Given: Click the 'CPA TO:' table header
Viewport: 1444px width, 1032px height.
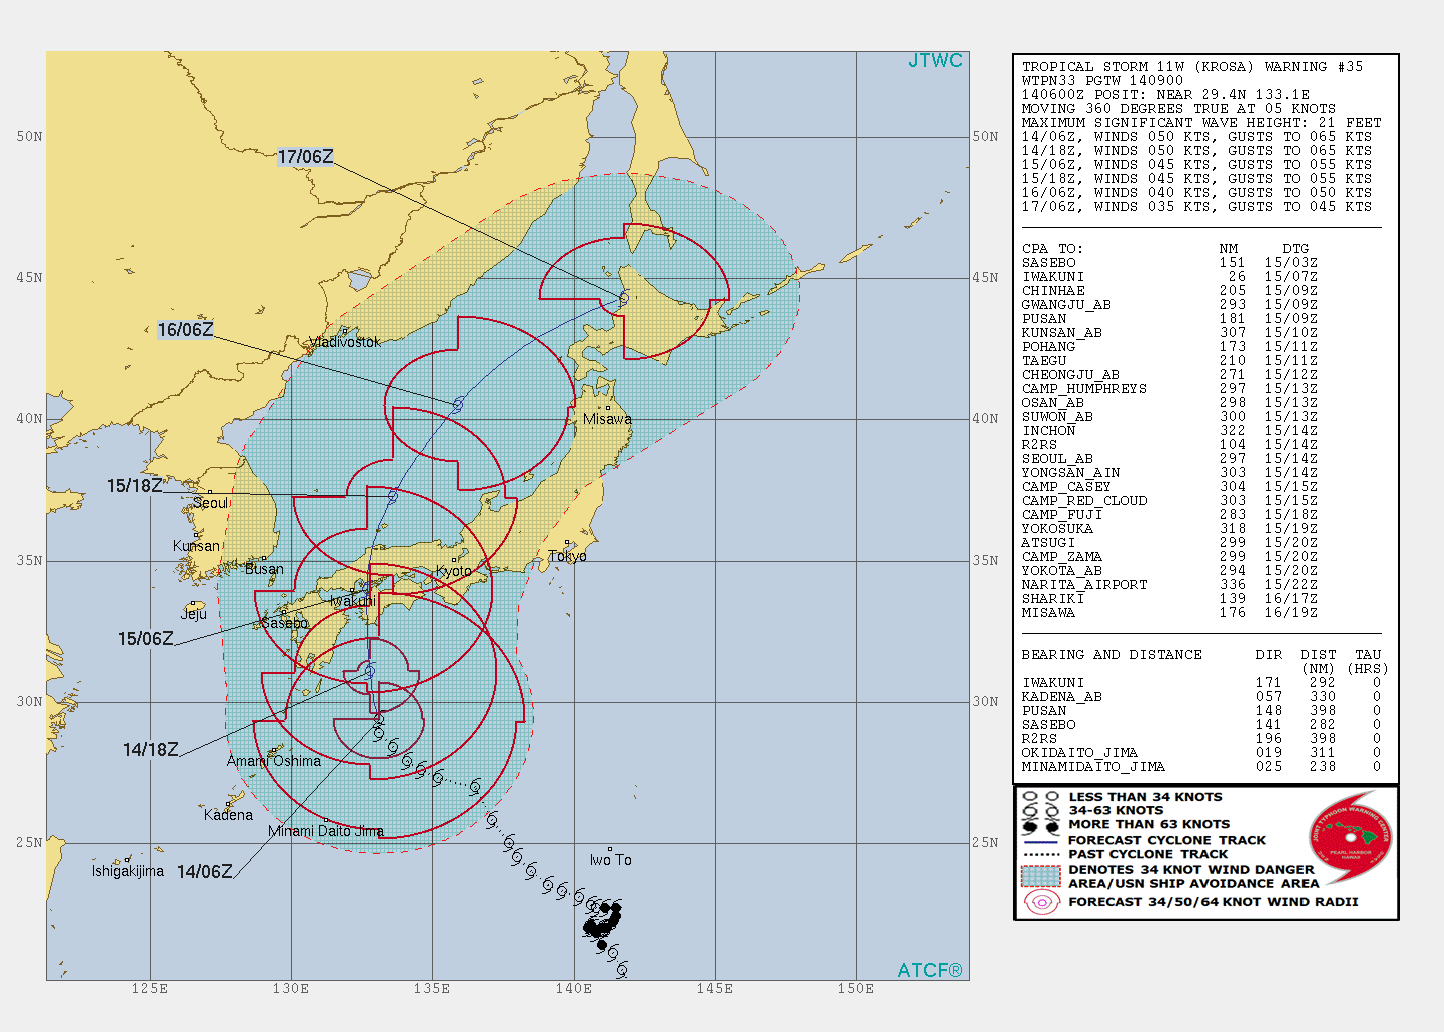Looking at the screenshot, I should (1052, 249).
